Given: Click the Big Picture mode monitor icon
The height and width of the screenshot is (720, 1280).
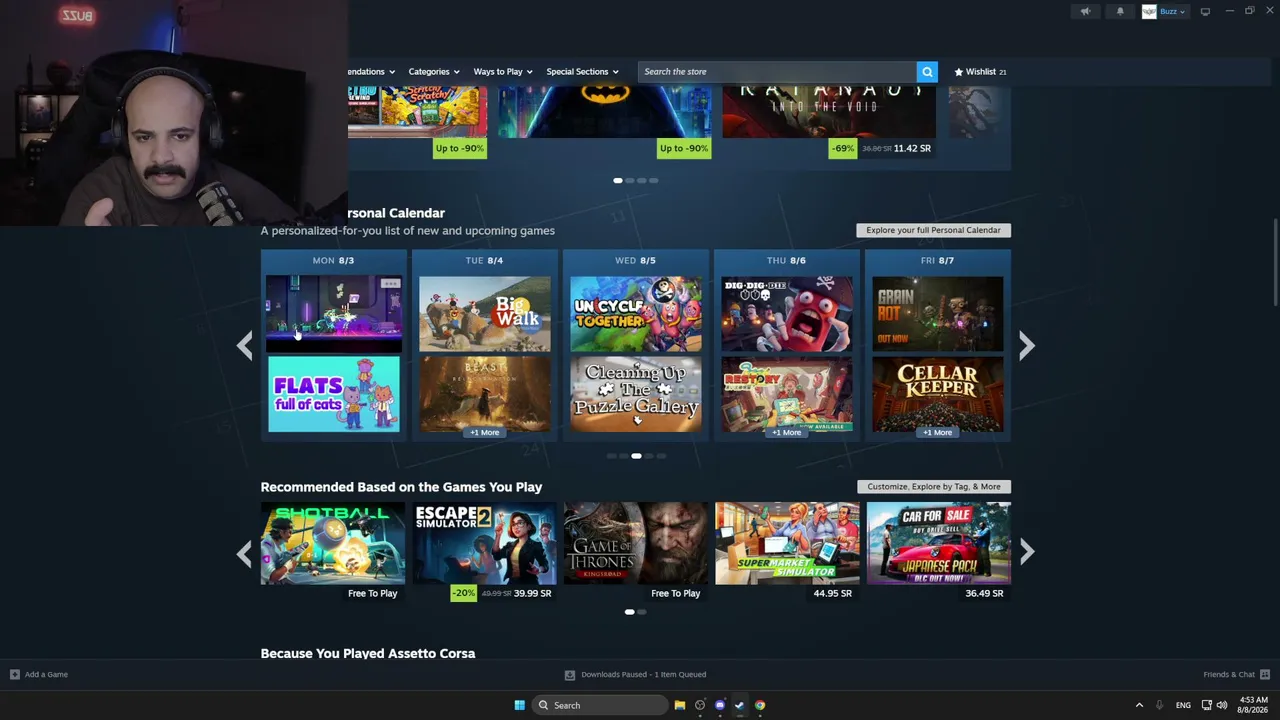Looking at the screenshot, I should [1205, 12].
